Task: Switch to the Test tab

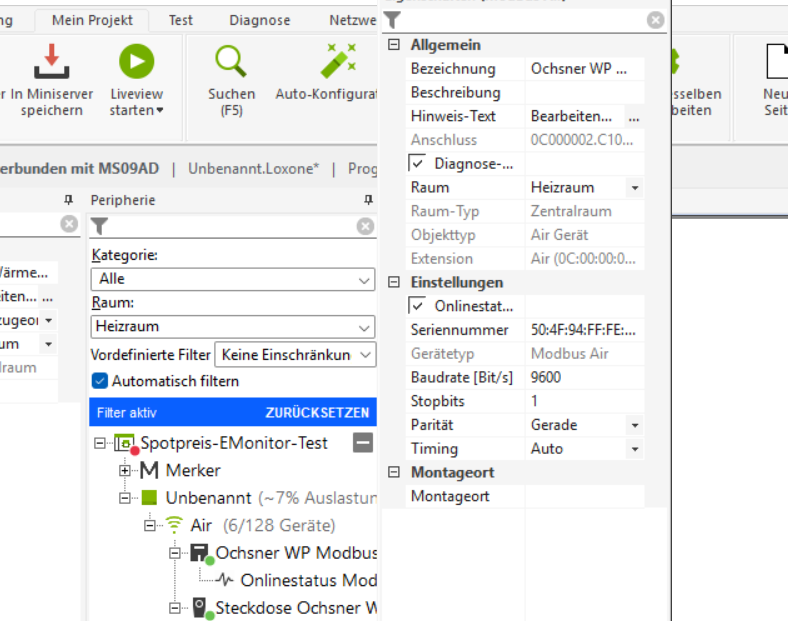Action: coord(180,20)
